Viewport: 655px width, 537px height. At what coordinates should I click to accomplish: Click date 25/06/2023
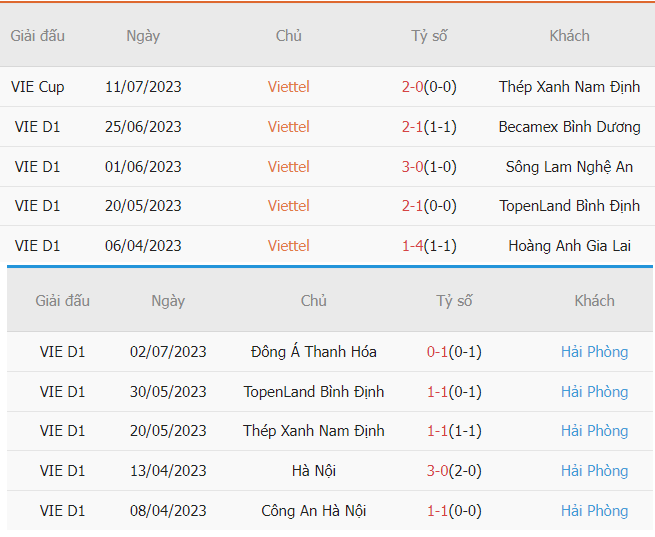[143, 127]
